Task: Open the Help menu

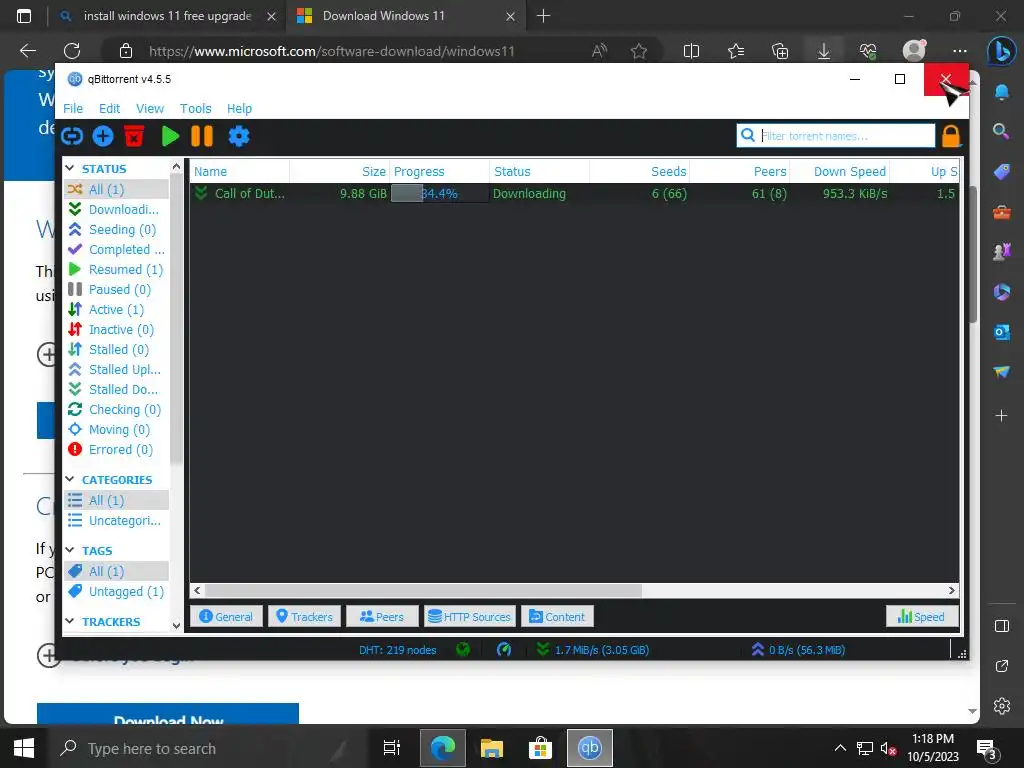Action: point(239,108)
